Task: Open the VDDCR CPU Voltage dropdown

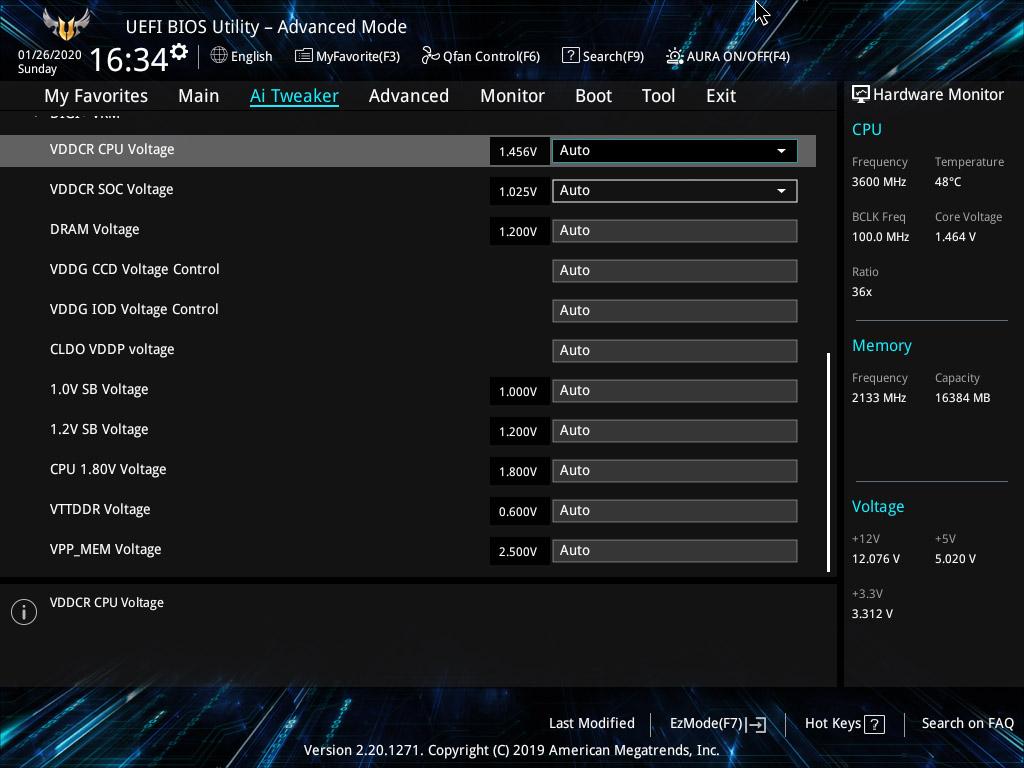Action: click(x=675, y=151)
